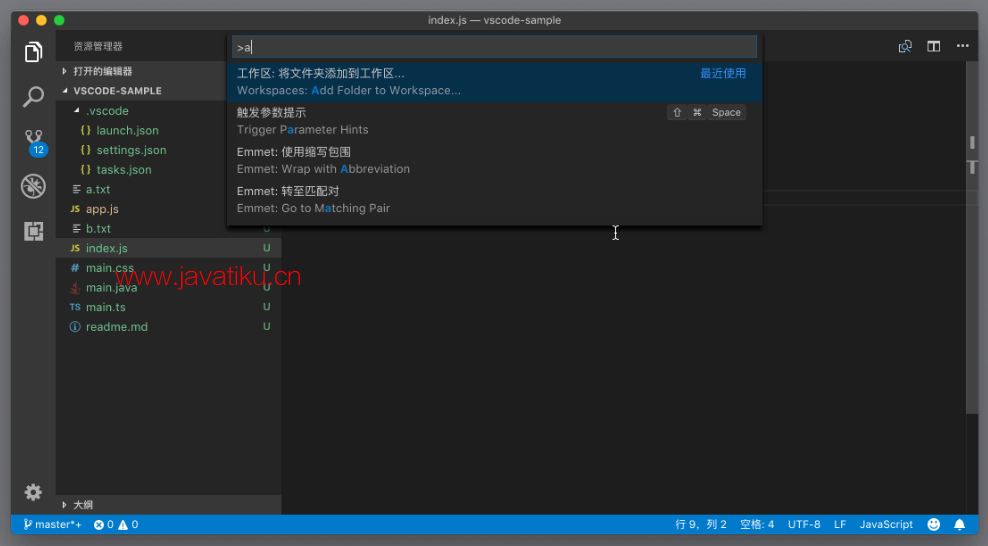Select index.js in the explorer
Viewport: 988px width, 546px height.
pyautogui.click(x=168, y=248)
